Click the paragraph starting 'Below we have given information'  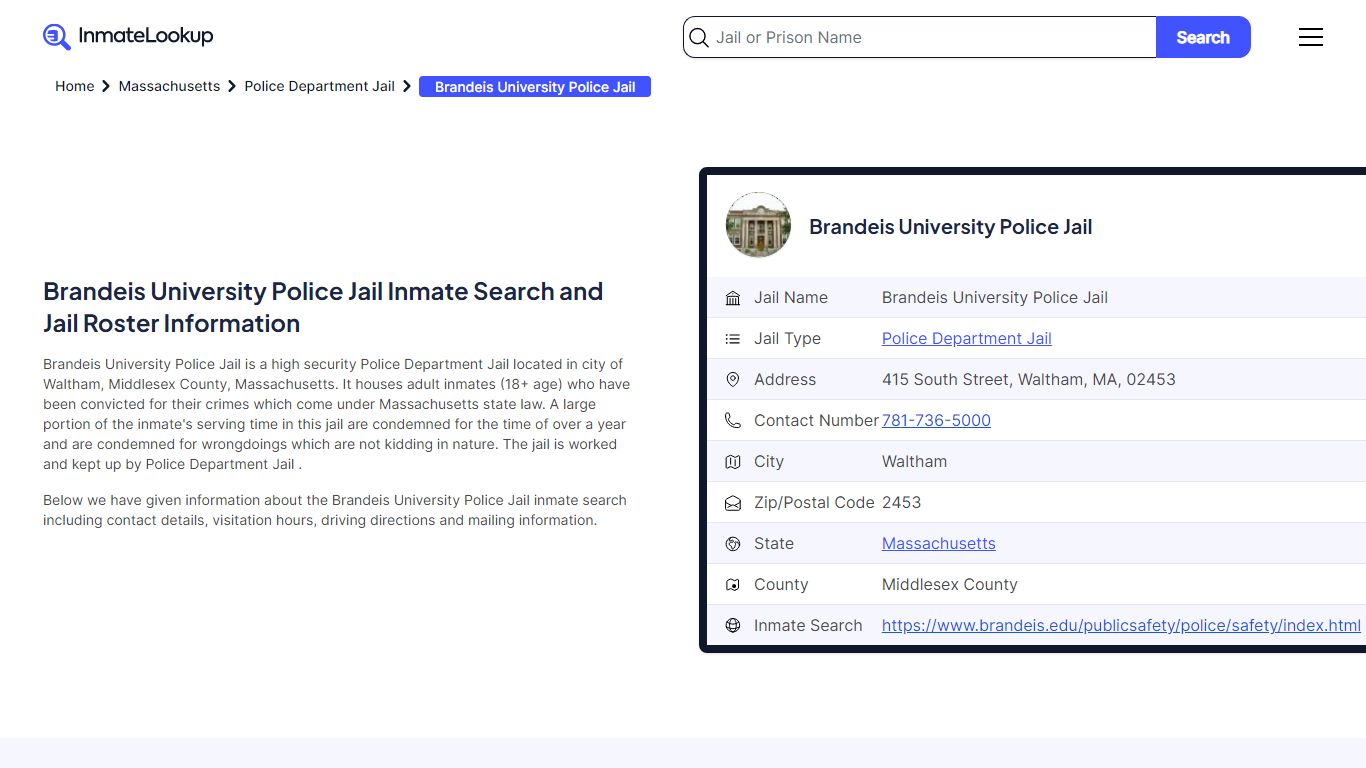tap(335, 510)
